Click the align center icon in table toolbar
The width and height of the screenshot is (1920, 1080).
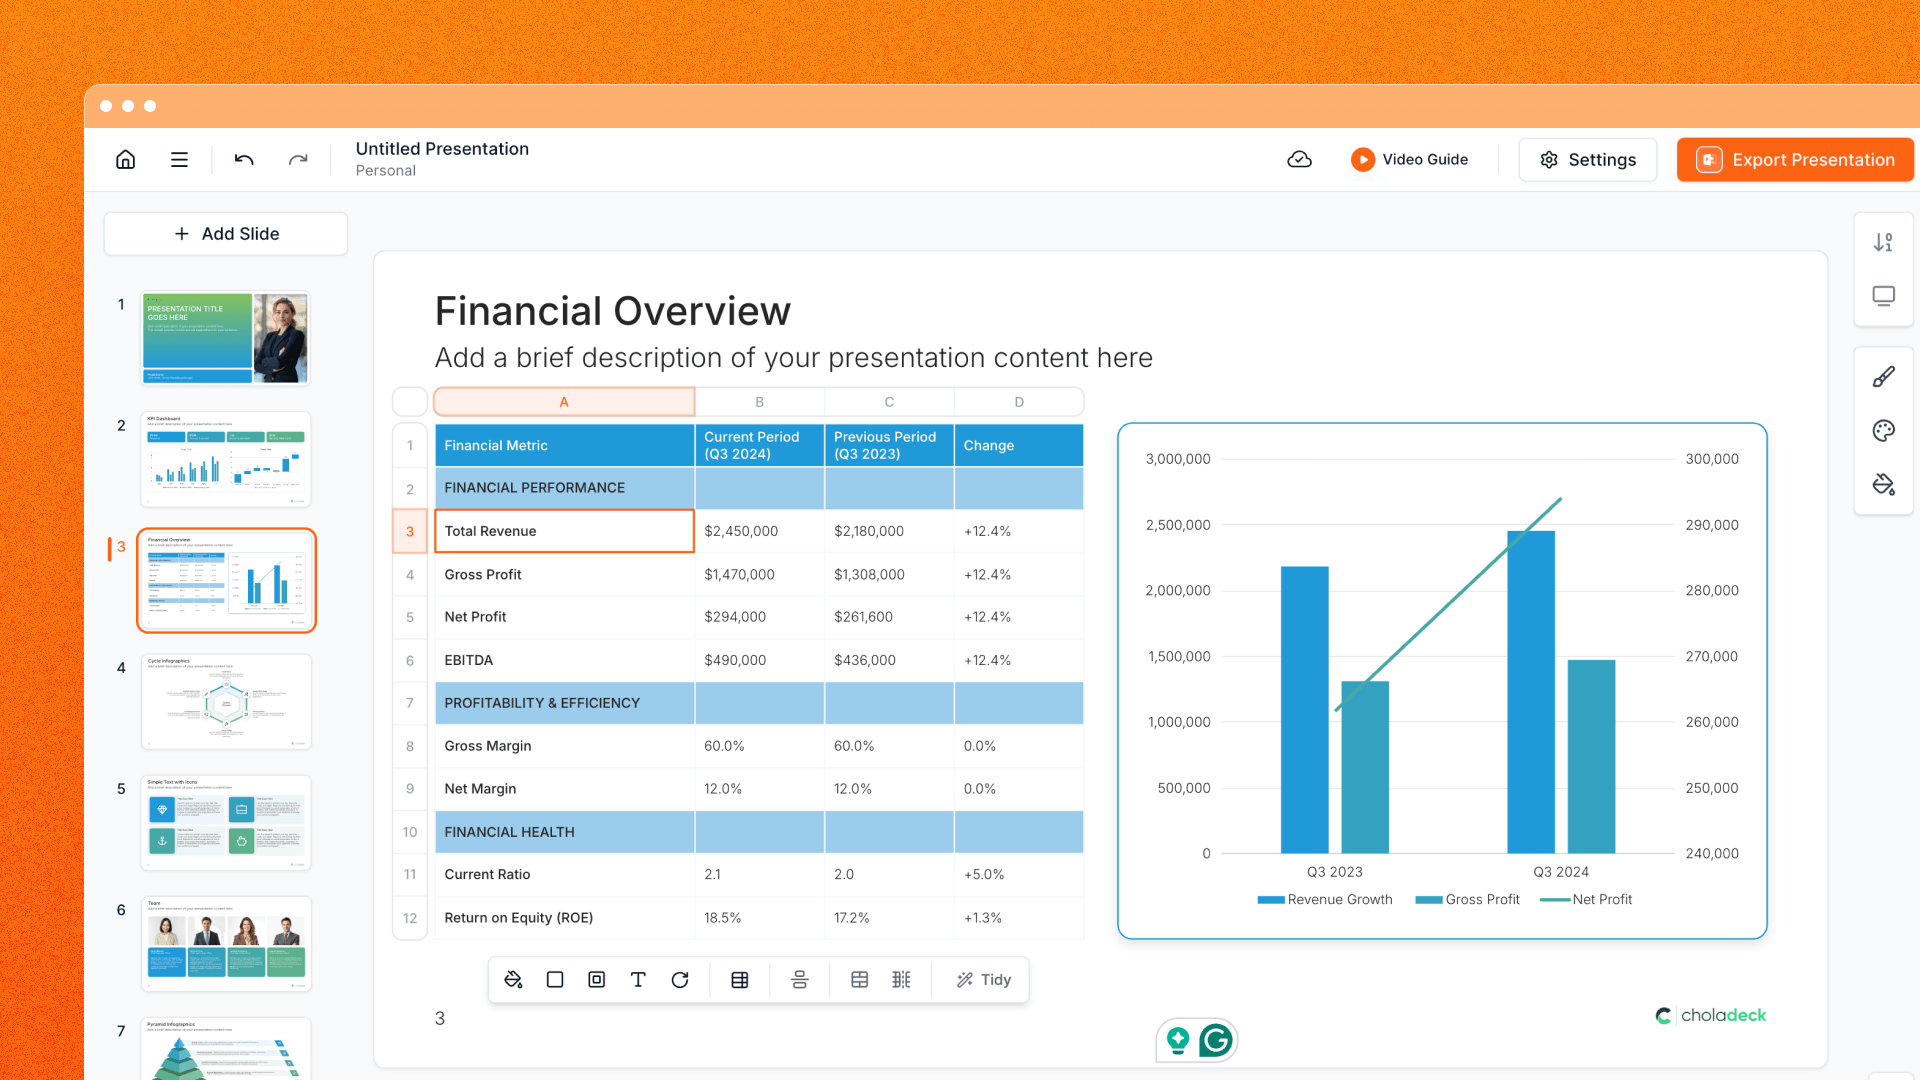click(x=800, y=980)
